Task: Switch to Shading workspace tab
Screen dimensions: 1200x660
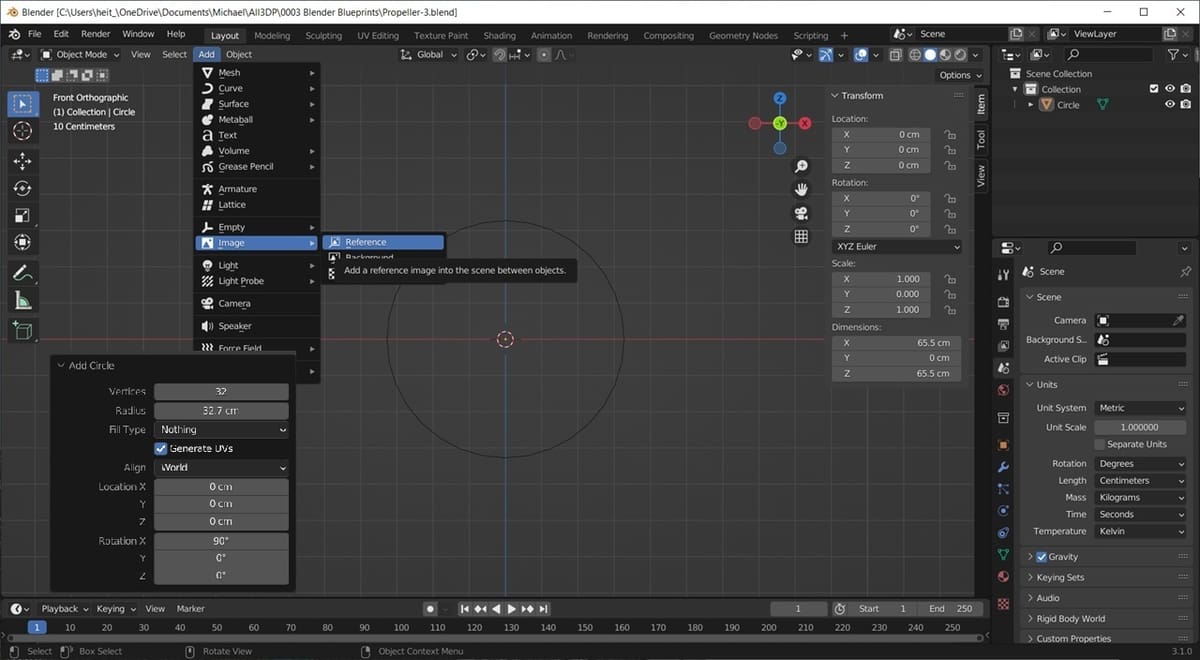Action: click(499, 35)
